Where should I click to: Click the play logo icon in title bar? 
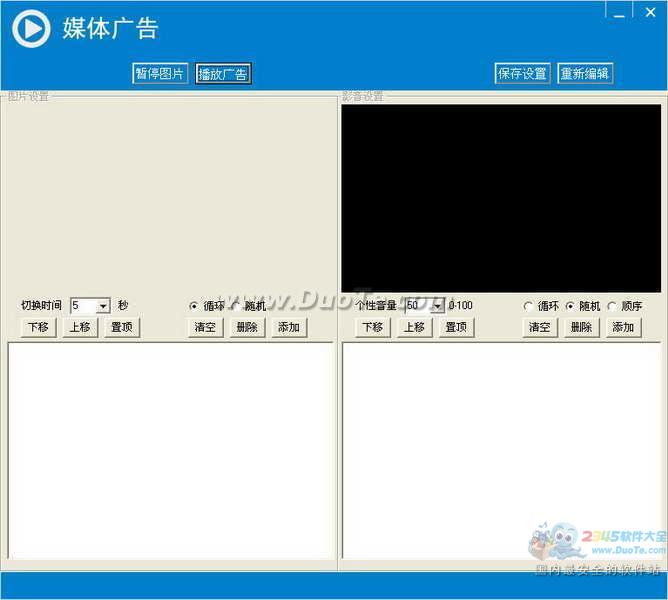click(31, 29)
